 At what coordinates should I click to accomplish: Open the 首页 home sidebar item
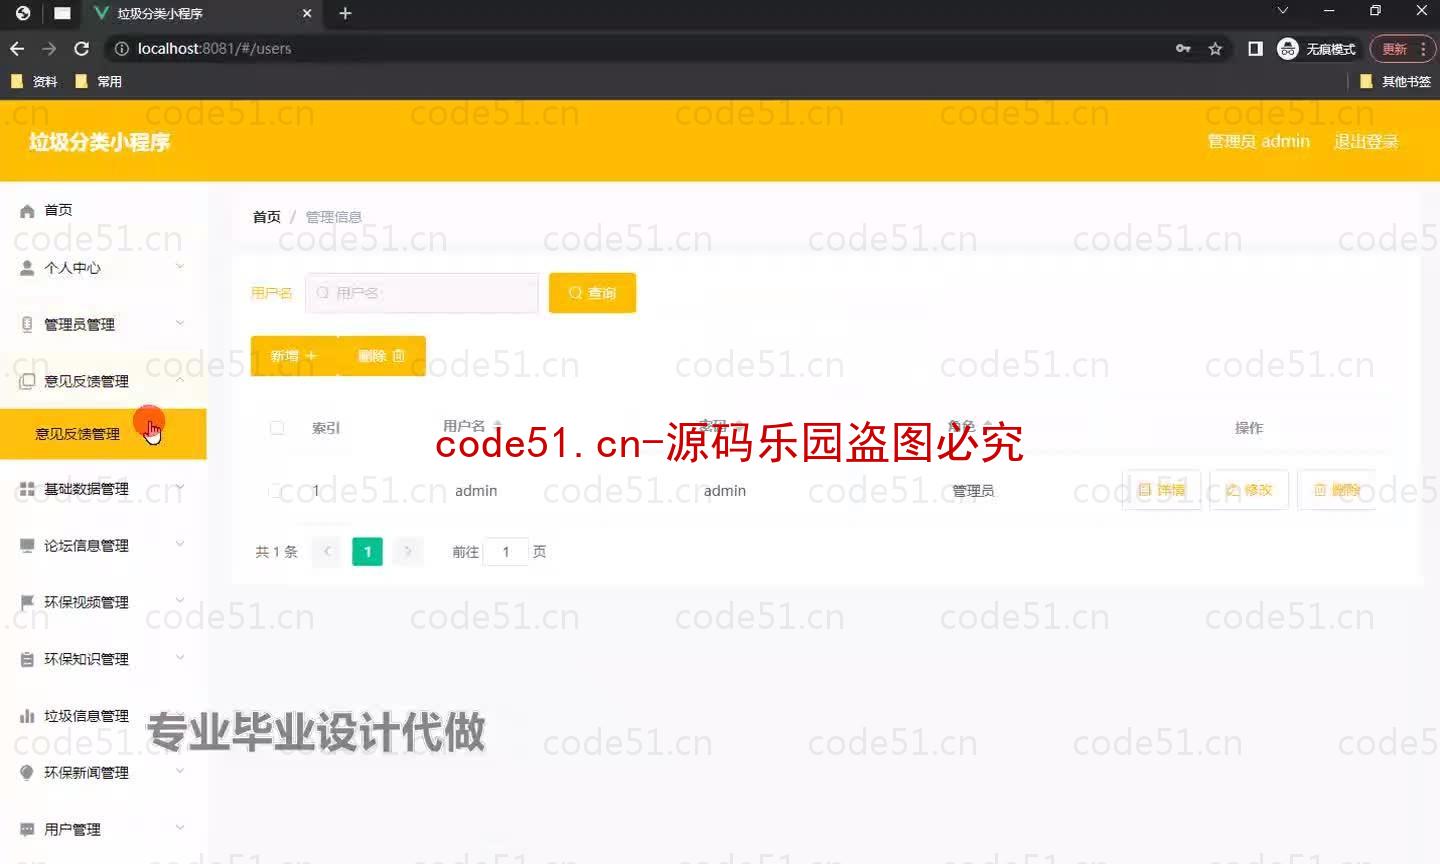[x=58, y=210]
